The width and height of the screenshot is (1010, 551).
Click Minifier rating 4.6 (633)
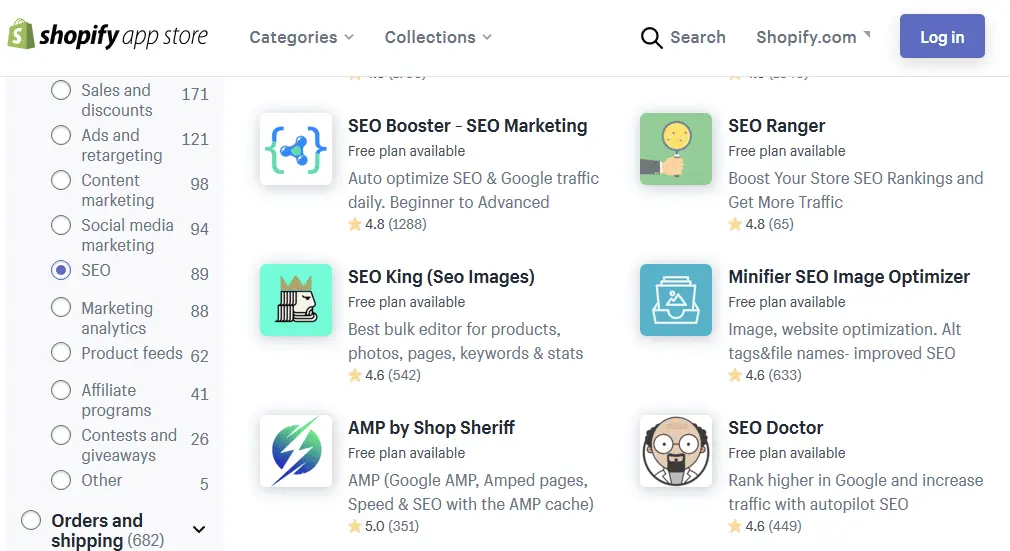click(765, 375)
